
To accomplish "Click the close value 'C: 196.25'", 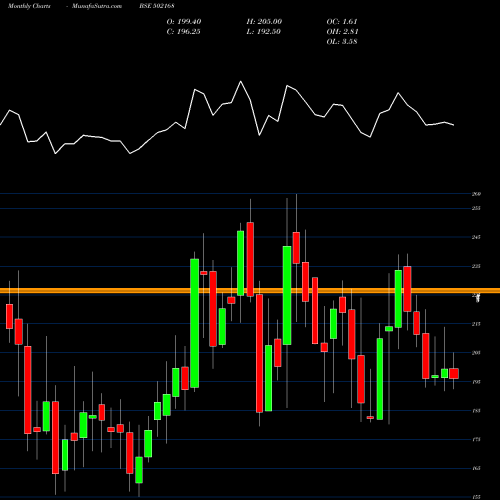I will coord(183,32).
